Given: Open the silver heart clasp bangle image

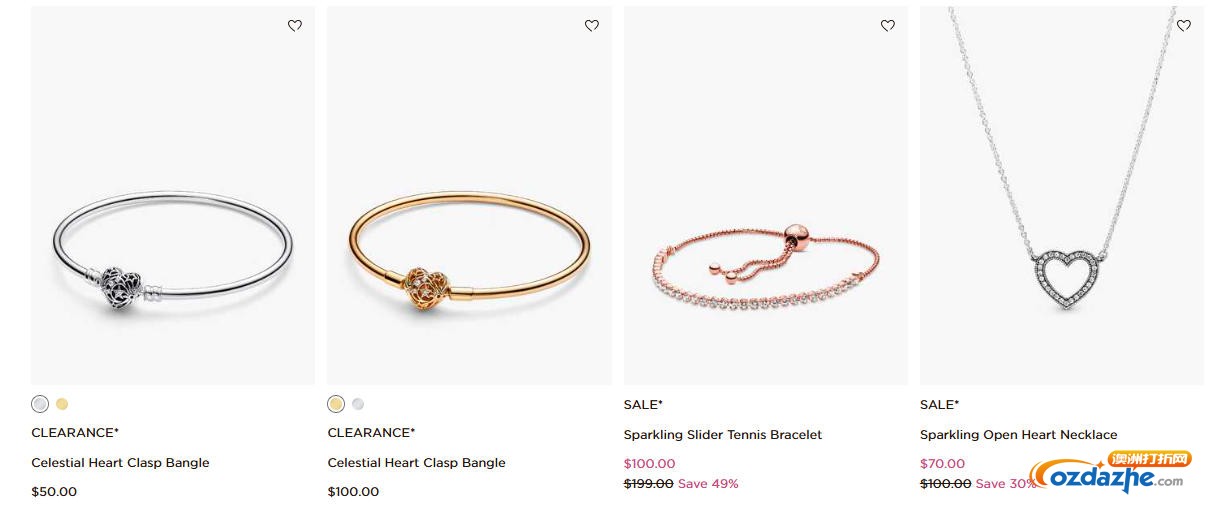Looking at the screenshot, I should click(x=173, y=196).
